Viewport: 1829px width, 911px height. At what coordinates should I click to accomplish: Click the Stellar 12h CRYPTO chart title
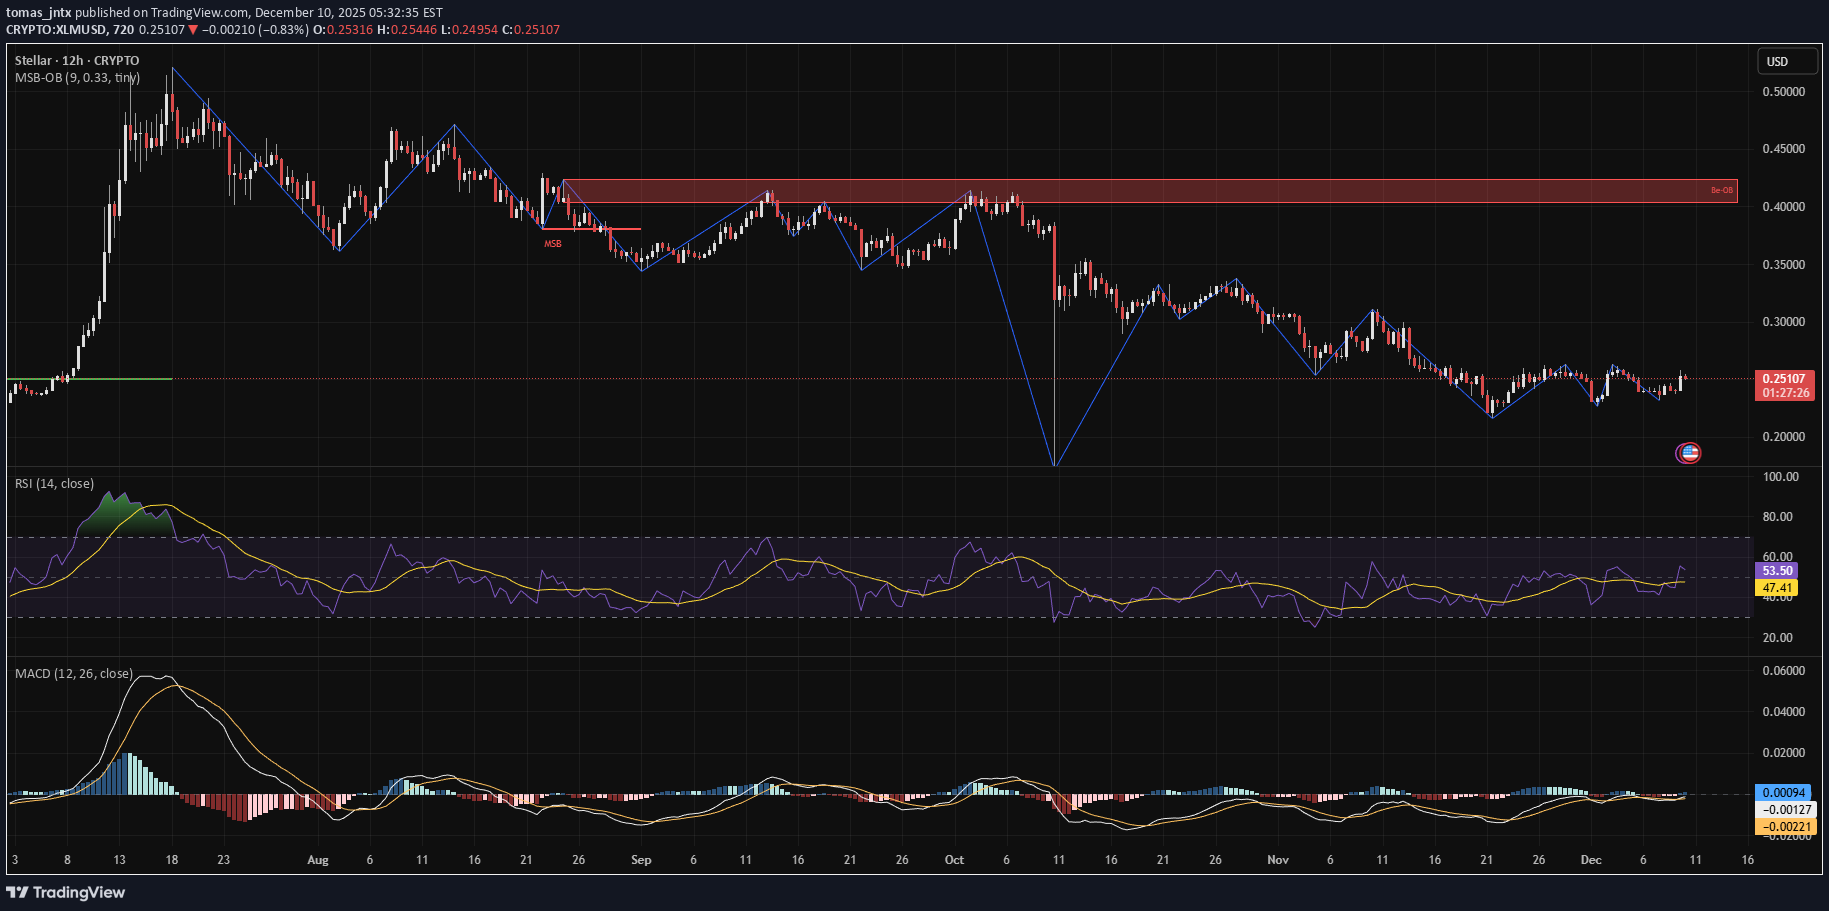tap(77, 61)
